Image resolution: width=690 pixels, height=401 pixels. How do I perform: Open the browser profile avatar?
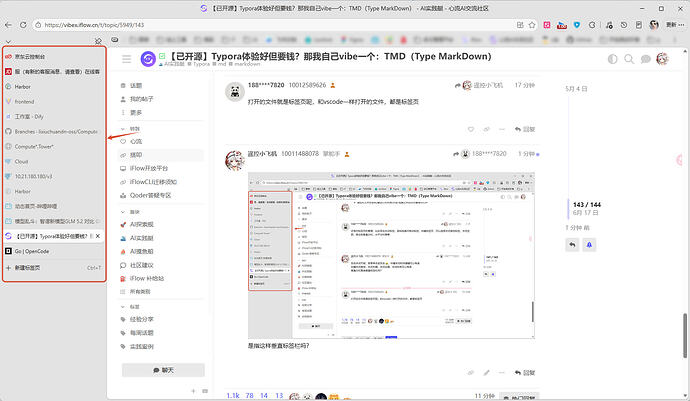pos(654,25)
